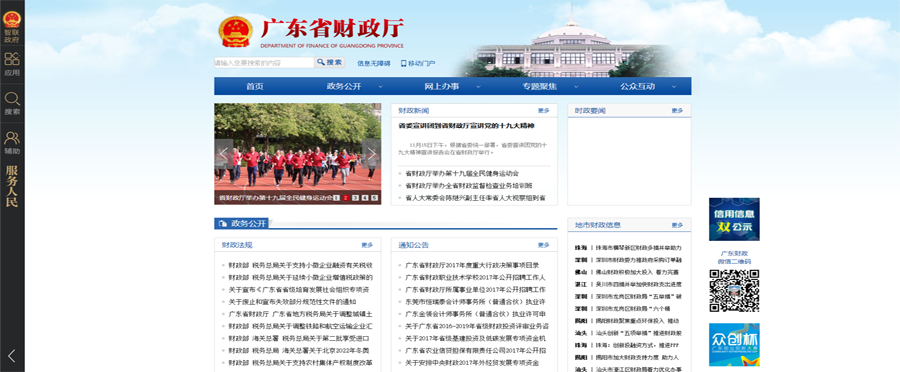The height and width of the screenshot is (372, 900).
Task: Open news 省人大常委会陈继兴副主任率省人大视察组
Action: click(475, 198)
